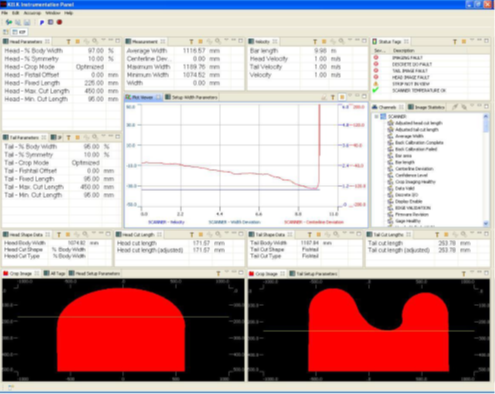495x394 pixels.
Task: Collapse the SCANNER tree node
Action: (376, 117)
